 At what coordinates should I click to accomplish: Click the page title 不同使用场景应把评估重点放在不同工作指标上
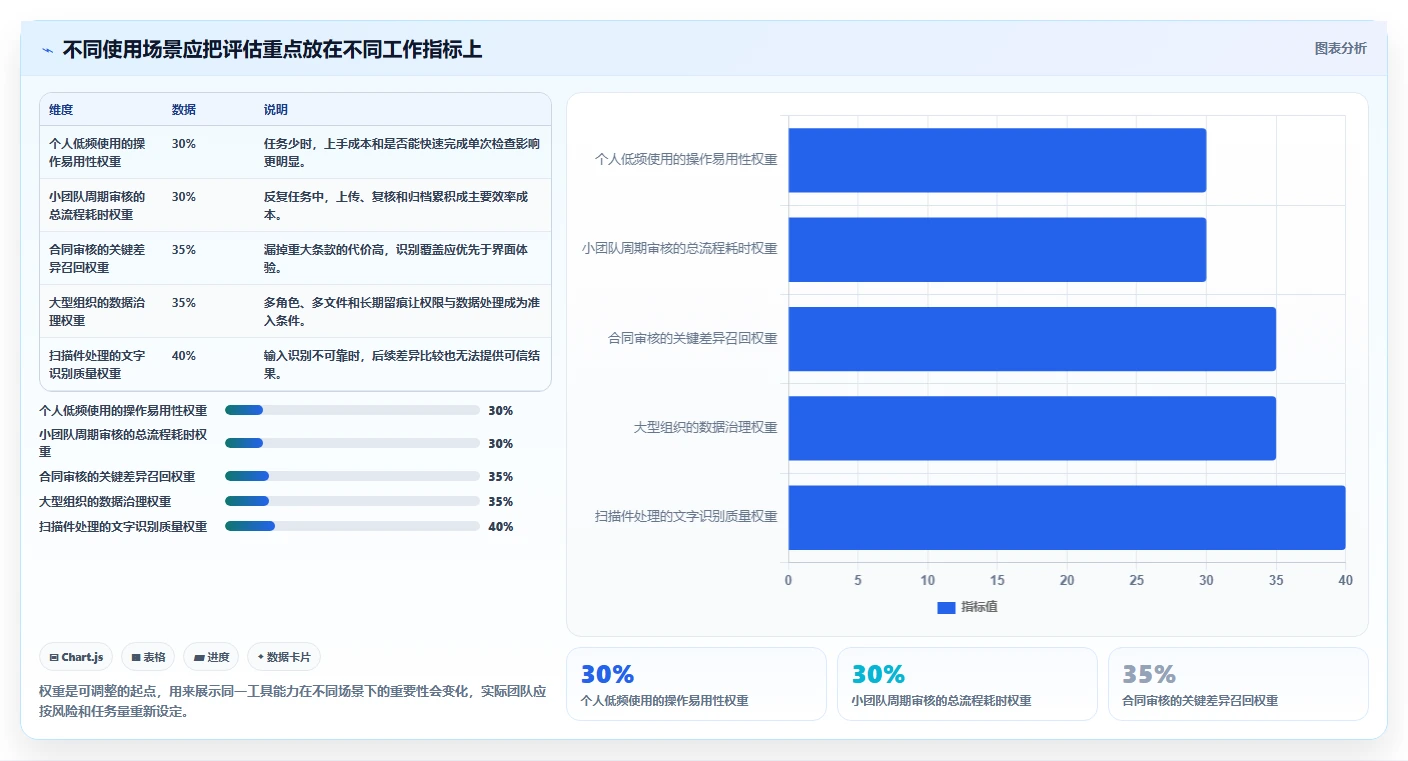(272, 49)
